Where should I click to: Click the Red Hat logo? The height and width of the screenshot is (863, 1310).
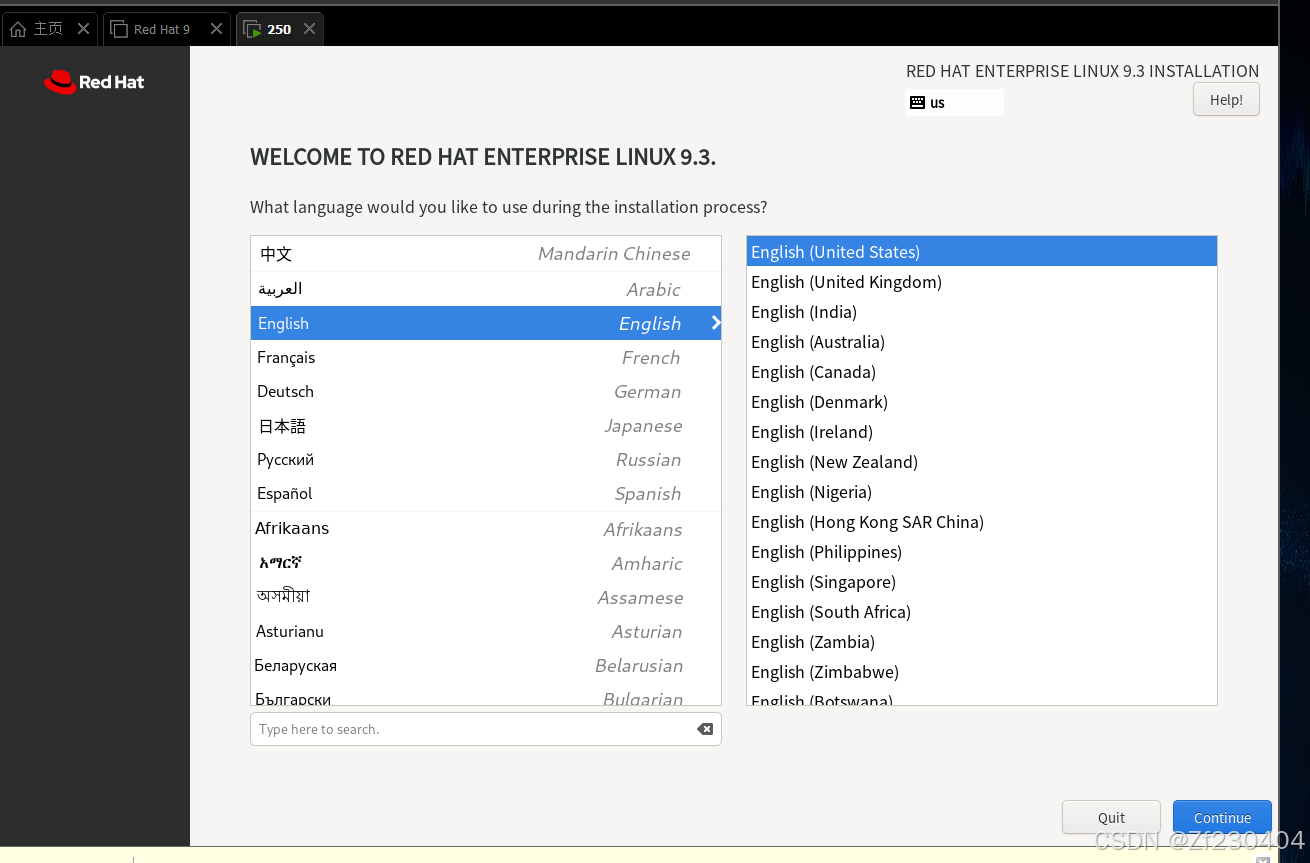pos(94,82)
